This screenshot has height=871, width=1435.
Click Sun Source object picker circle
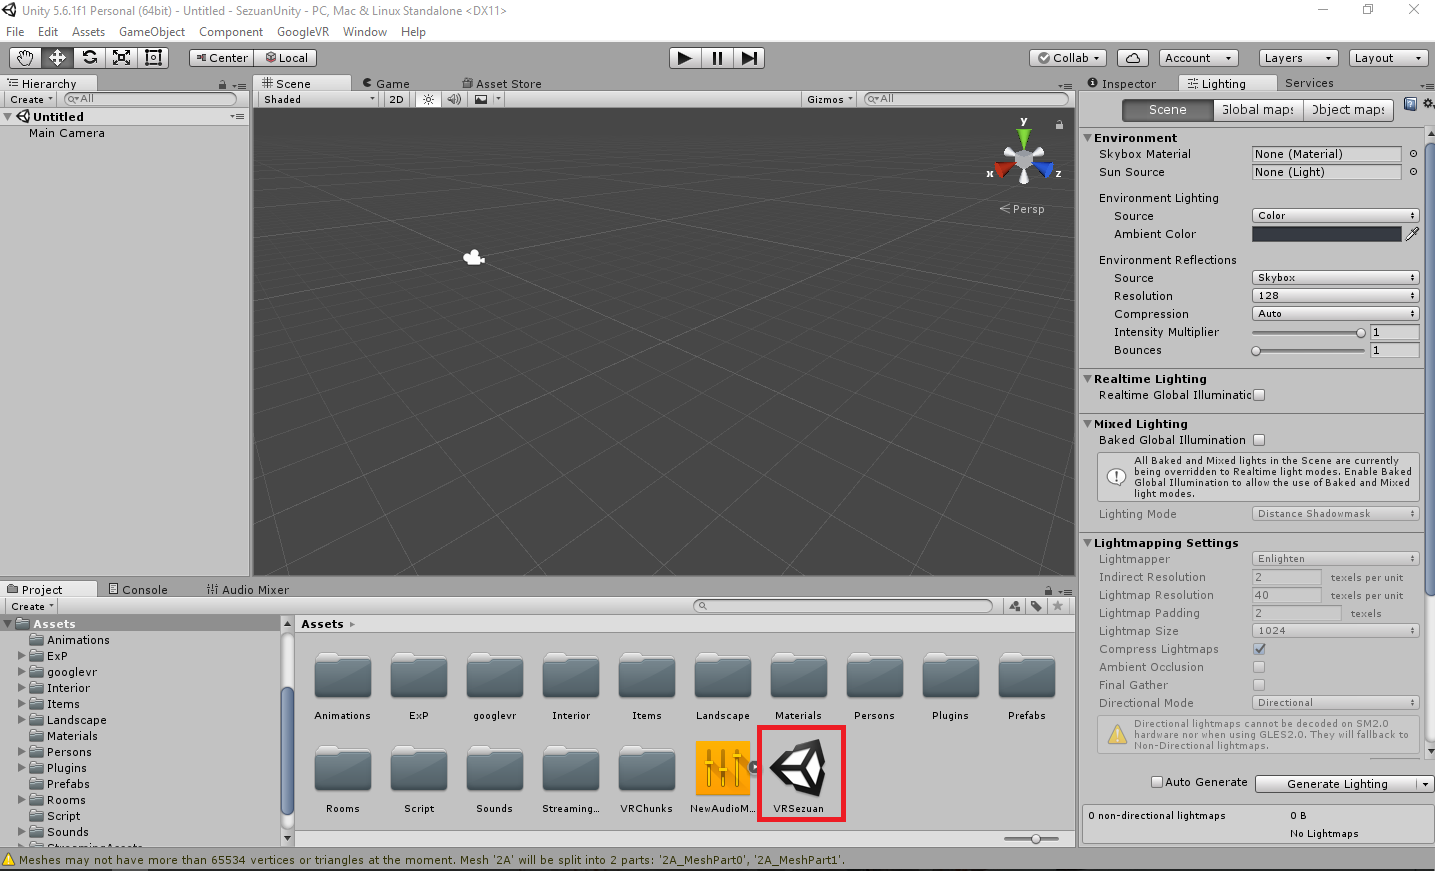(x=1413, y=172)
